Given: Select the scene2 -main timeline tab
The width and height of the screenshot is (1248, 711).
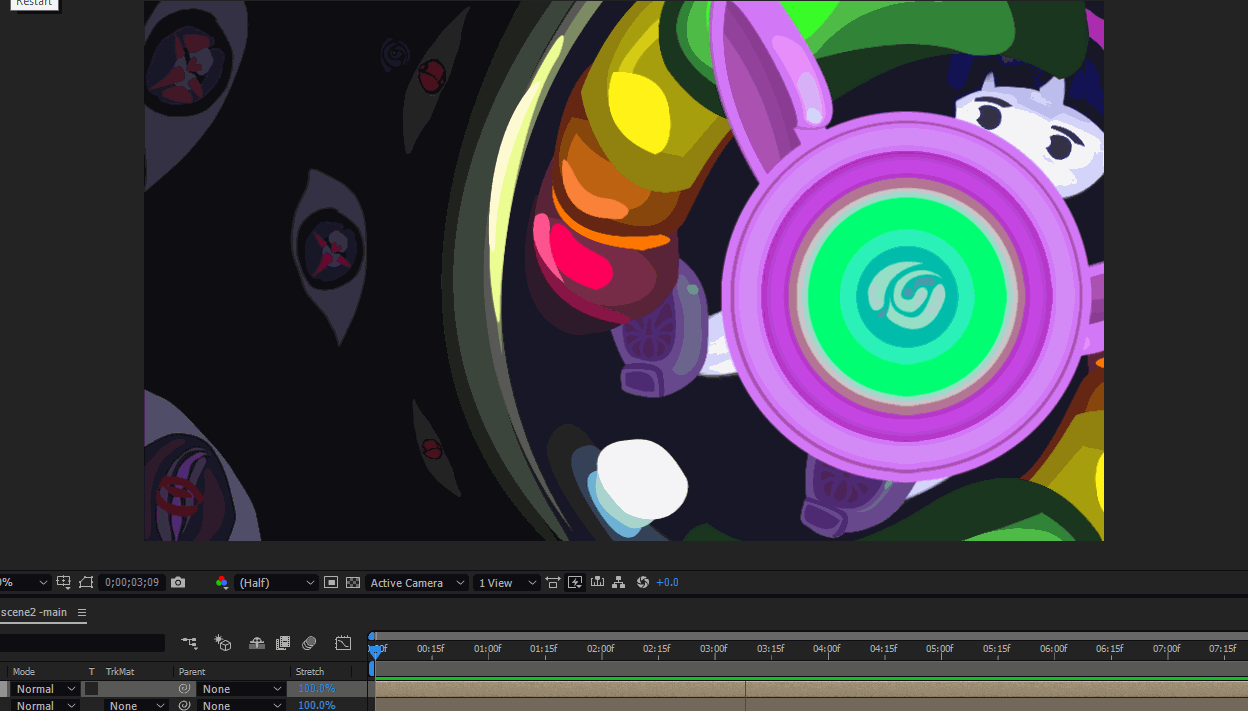Looking at the screenshot, I should coord(34,612).
